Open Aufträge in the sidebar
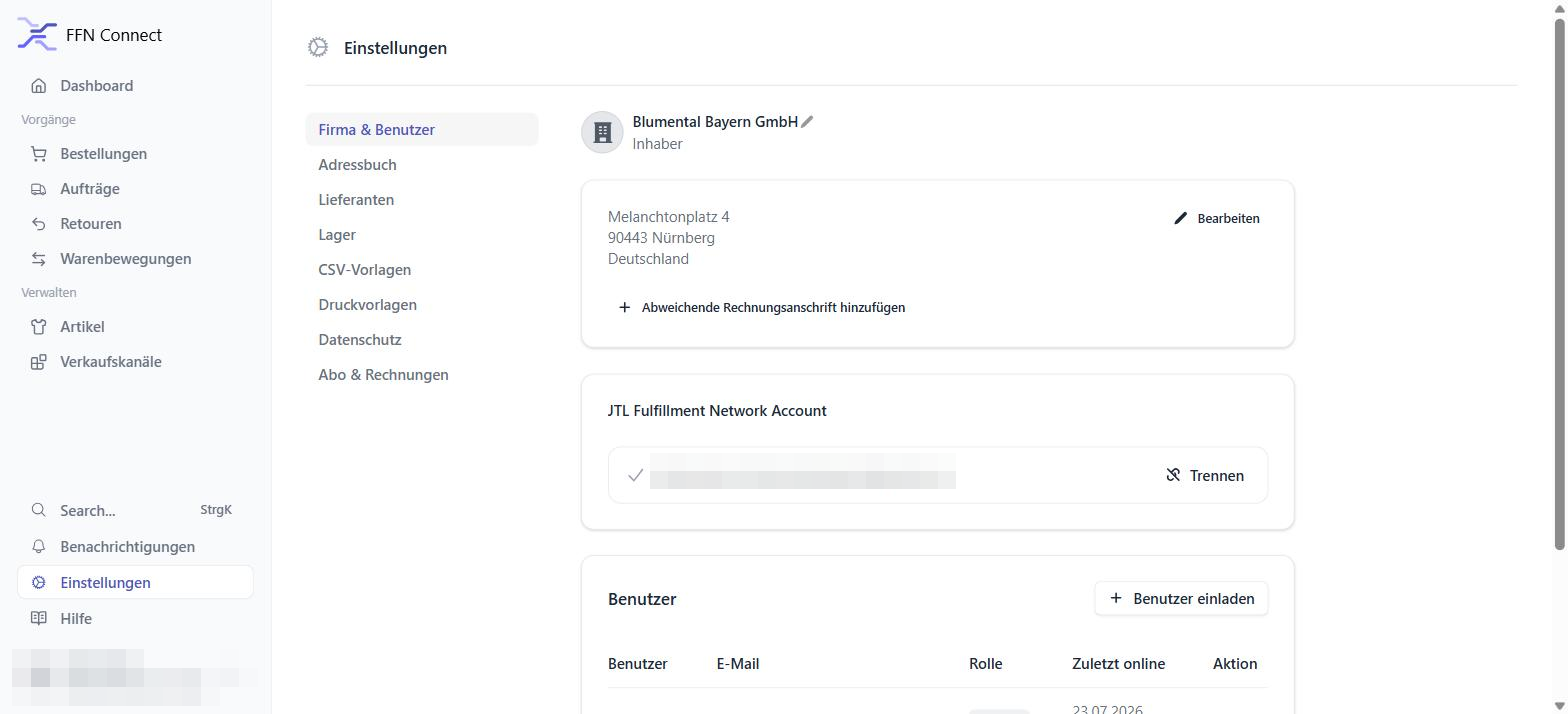This screenshot has width=1568, height=714. (x=135, y=189)
